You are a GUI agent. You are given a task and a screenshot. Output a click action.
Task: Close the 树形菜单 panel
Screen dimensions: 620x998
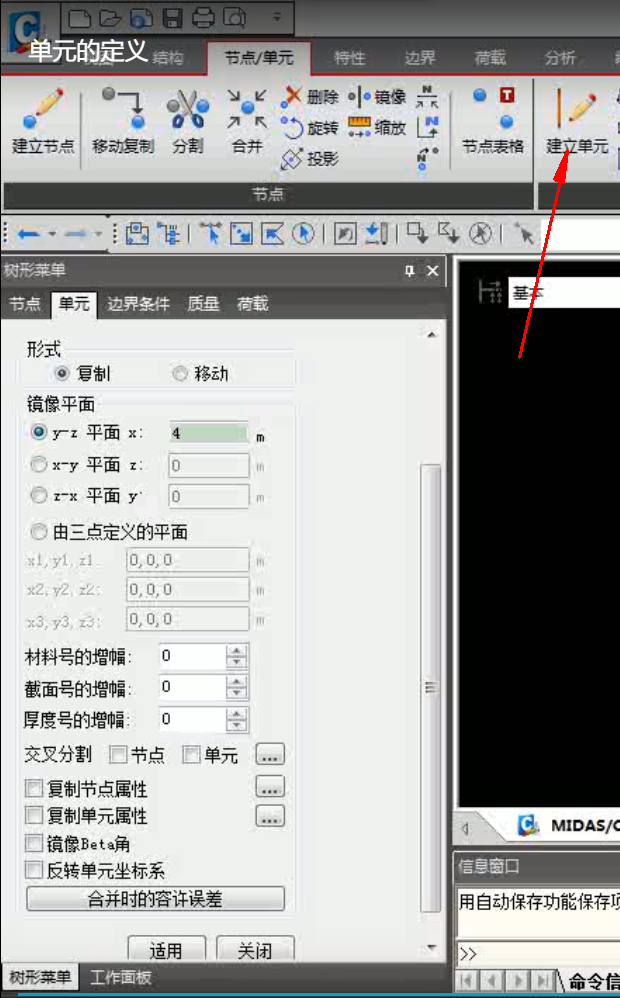[433, 271]
